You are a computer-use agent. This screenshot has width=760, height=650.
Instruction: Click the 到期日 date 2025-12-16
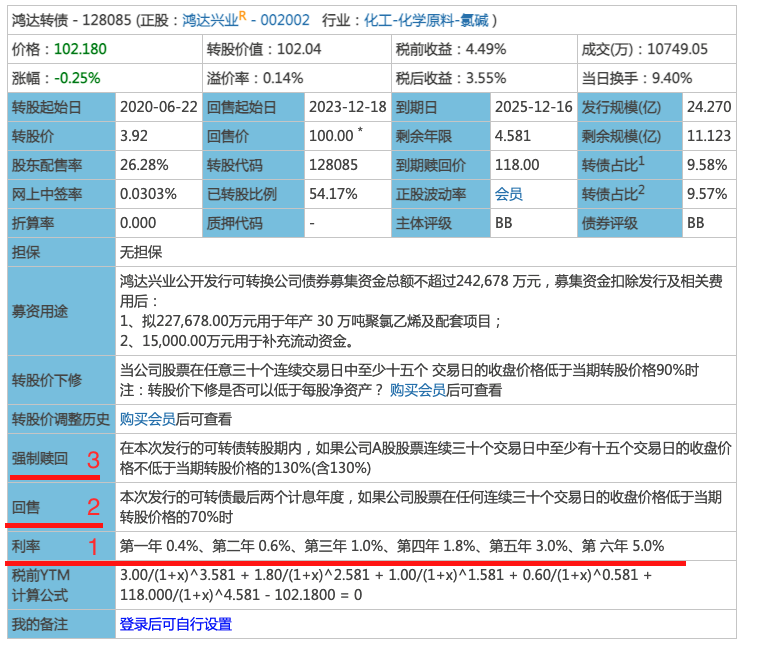[x=534, y=107]
